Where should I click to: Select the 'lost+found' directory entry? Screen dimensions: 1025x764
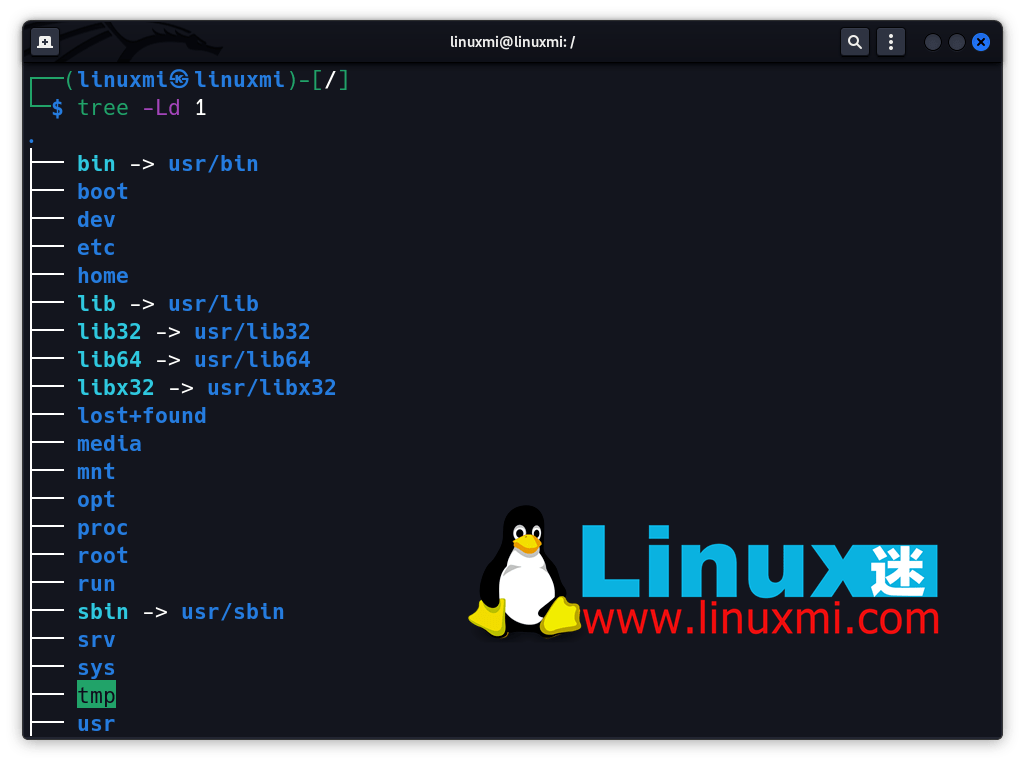(142, 416)
